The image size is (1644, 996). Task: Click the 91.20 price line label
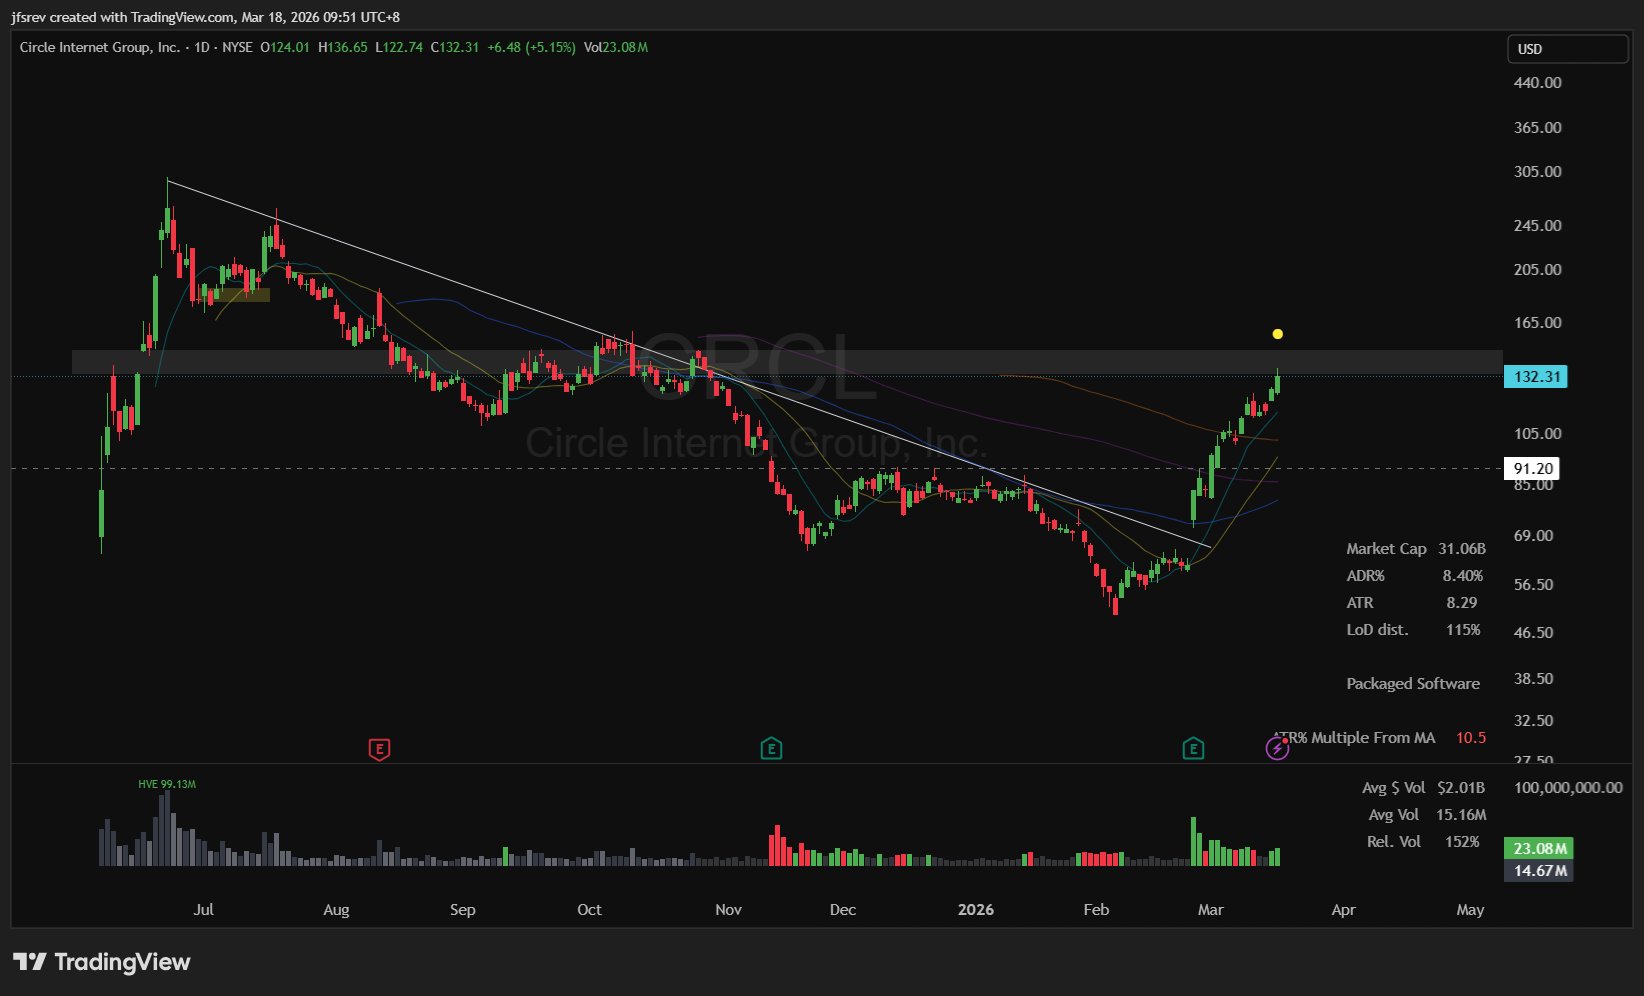(1532, 468)
